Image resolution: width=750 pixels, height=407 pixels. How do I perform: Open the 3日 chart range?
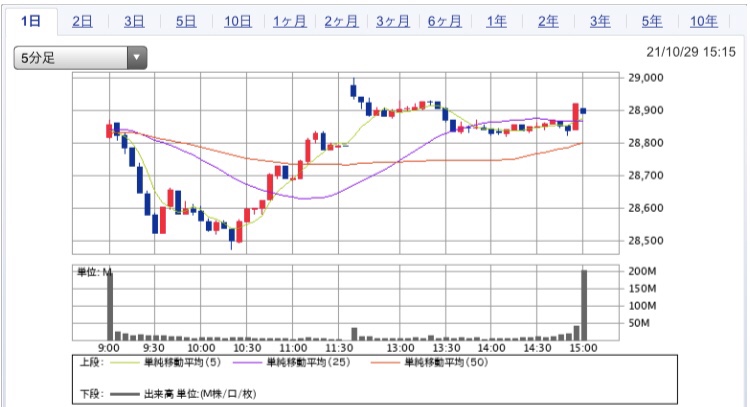[x=134, y=22]
